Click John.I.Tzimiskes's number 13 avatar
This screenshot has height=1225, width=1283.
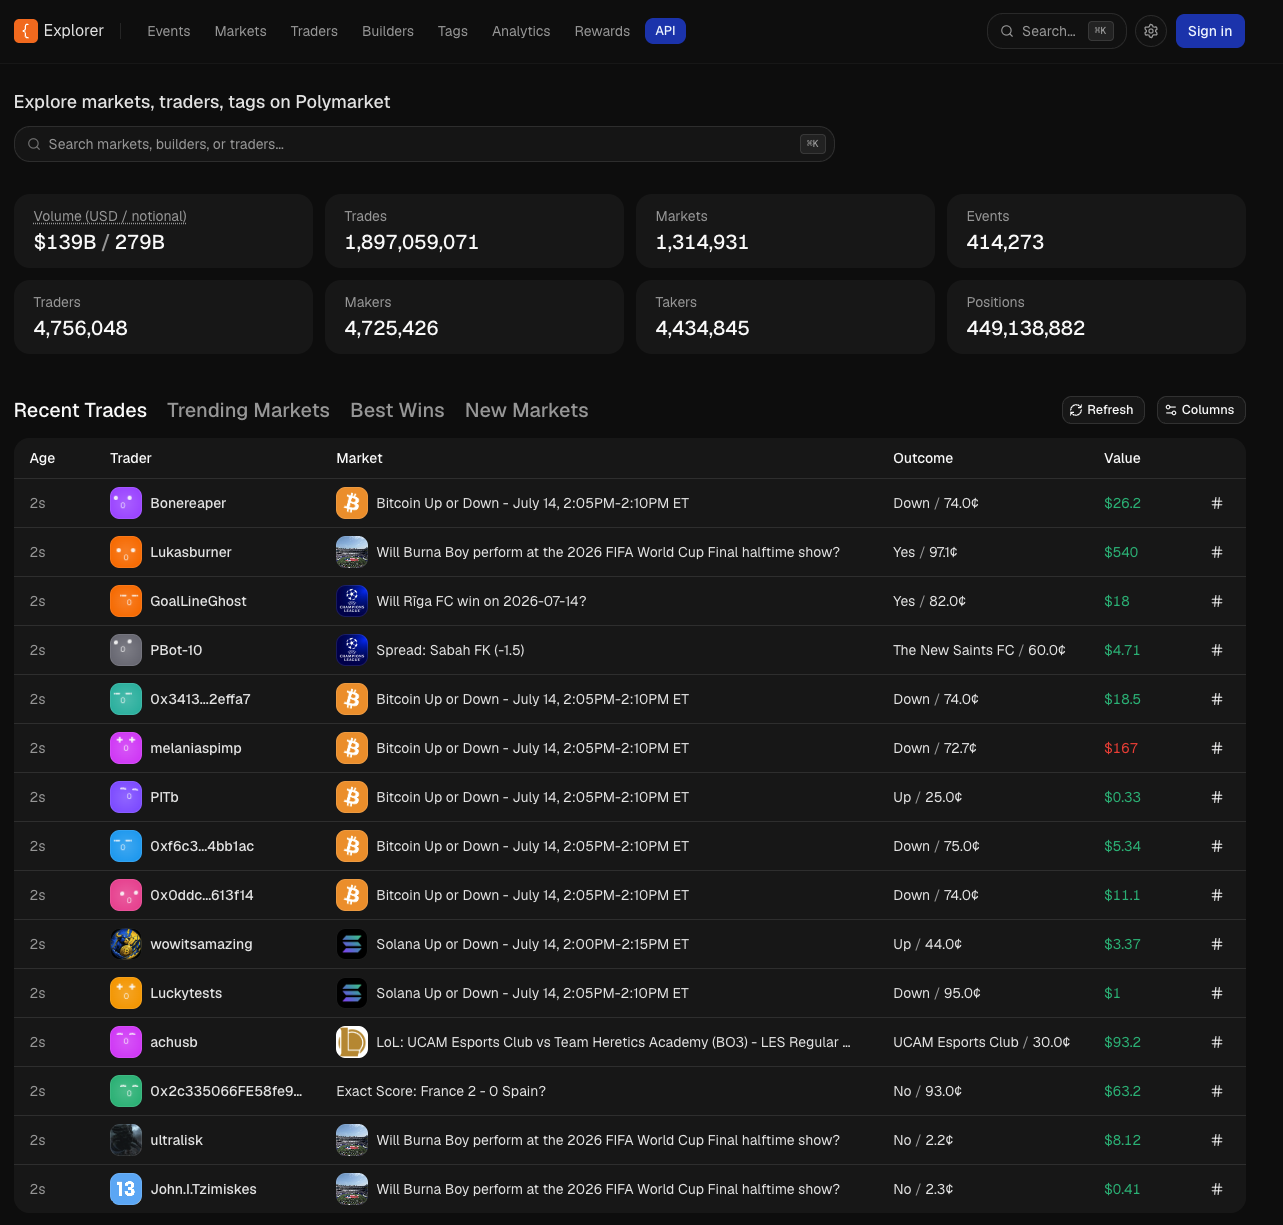126,1189
